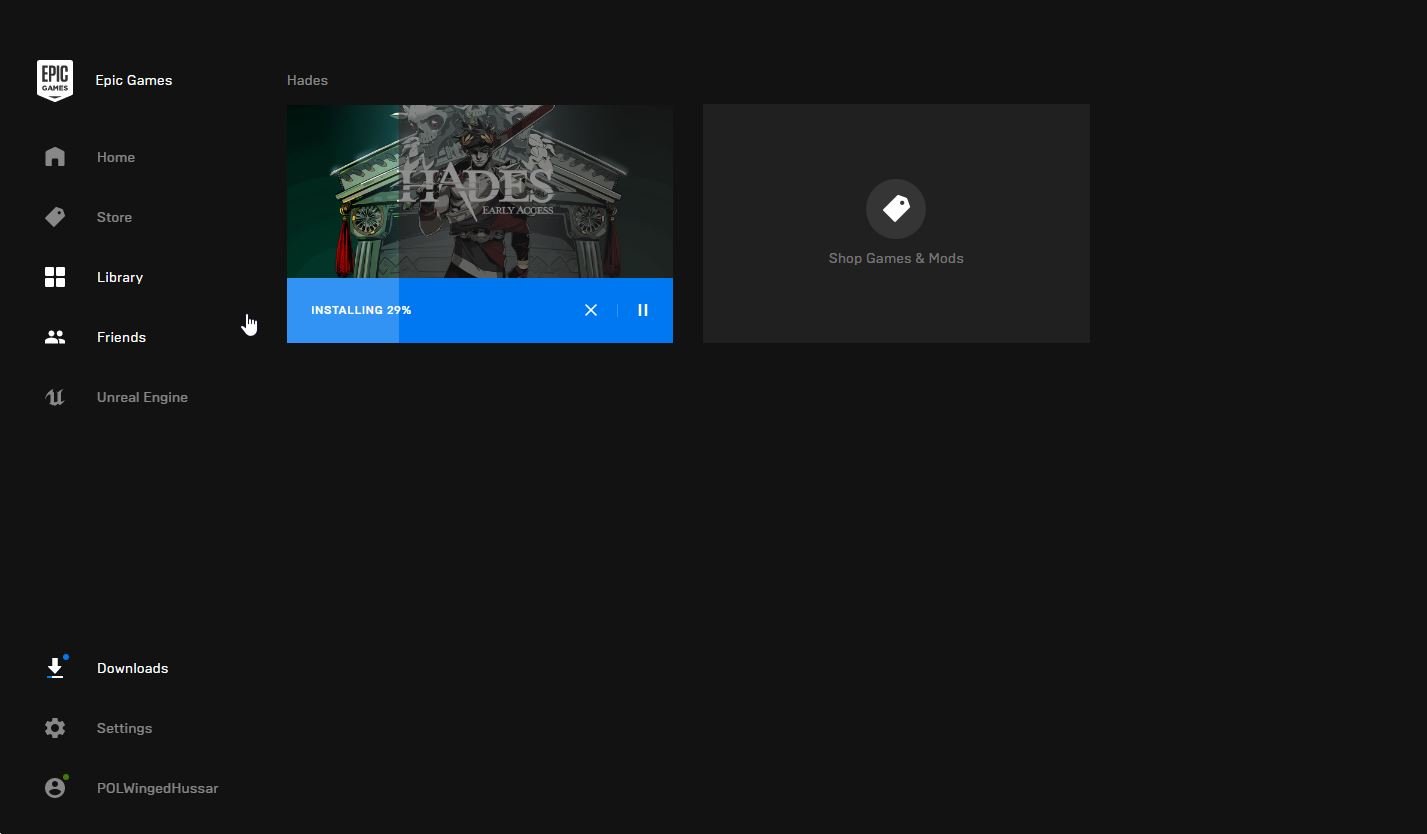Switch to Unreal Engine section

pos(142,397)
